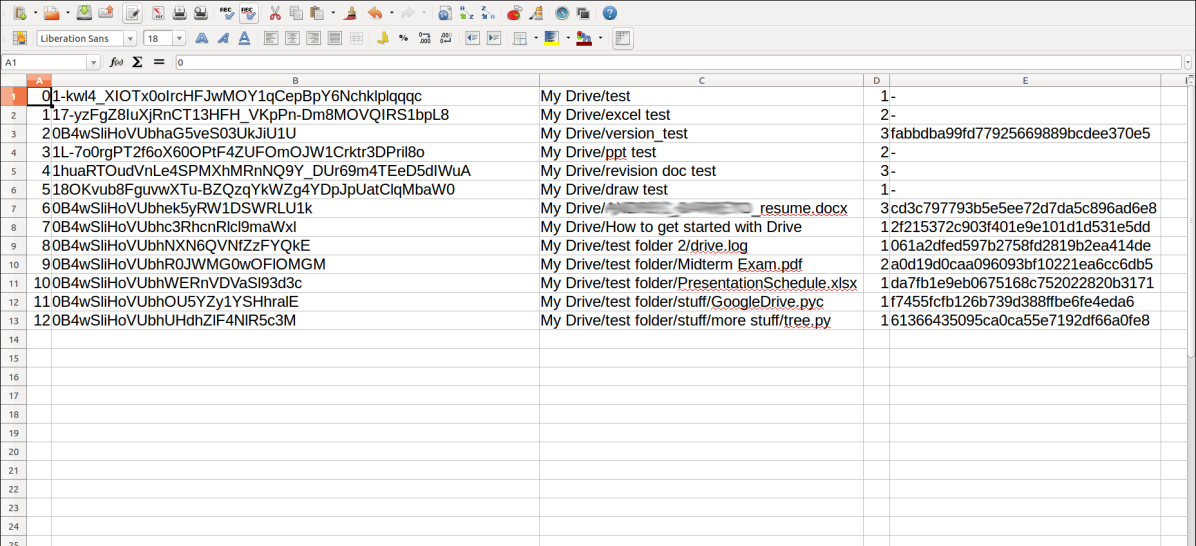The width and height of the screenshot is (1196, 546).
Task: Click the formula input line
Action: coord(679,63)
